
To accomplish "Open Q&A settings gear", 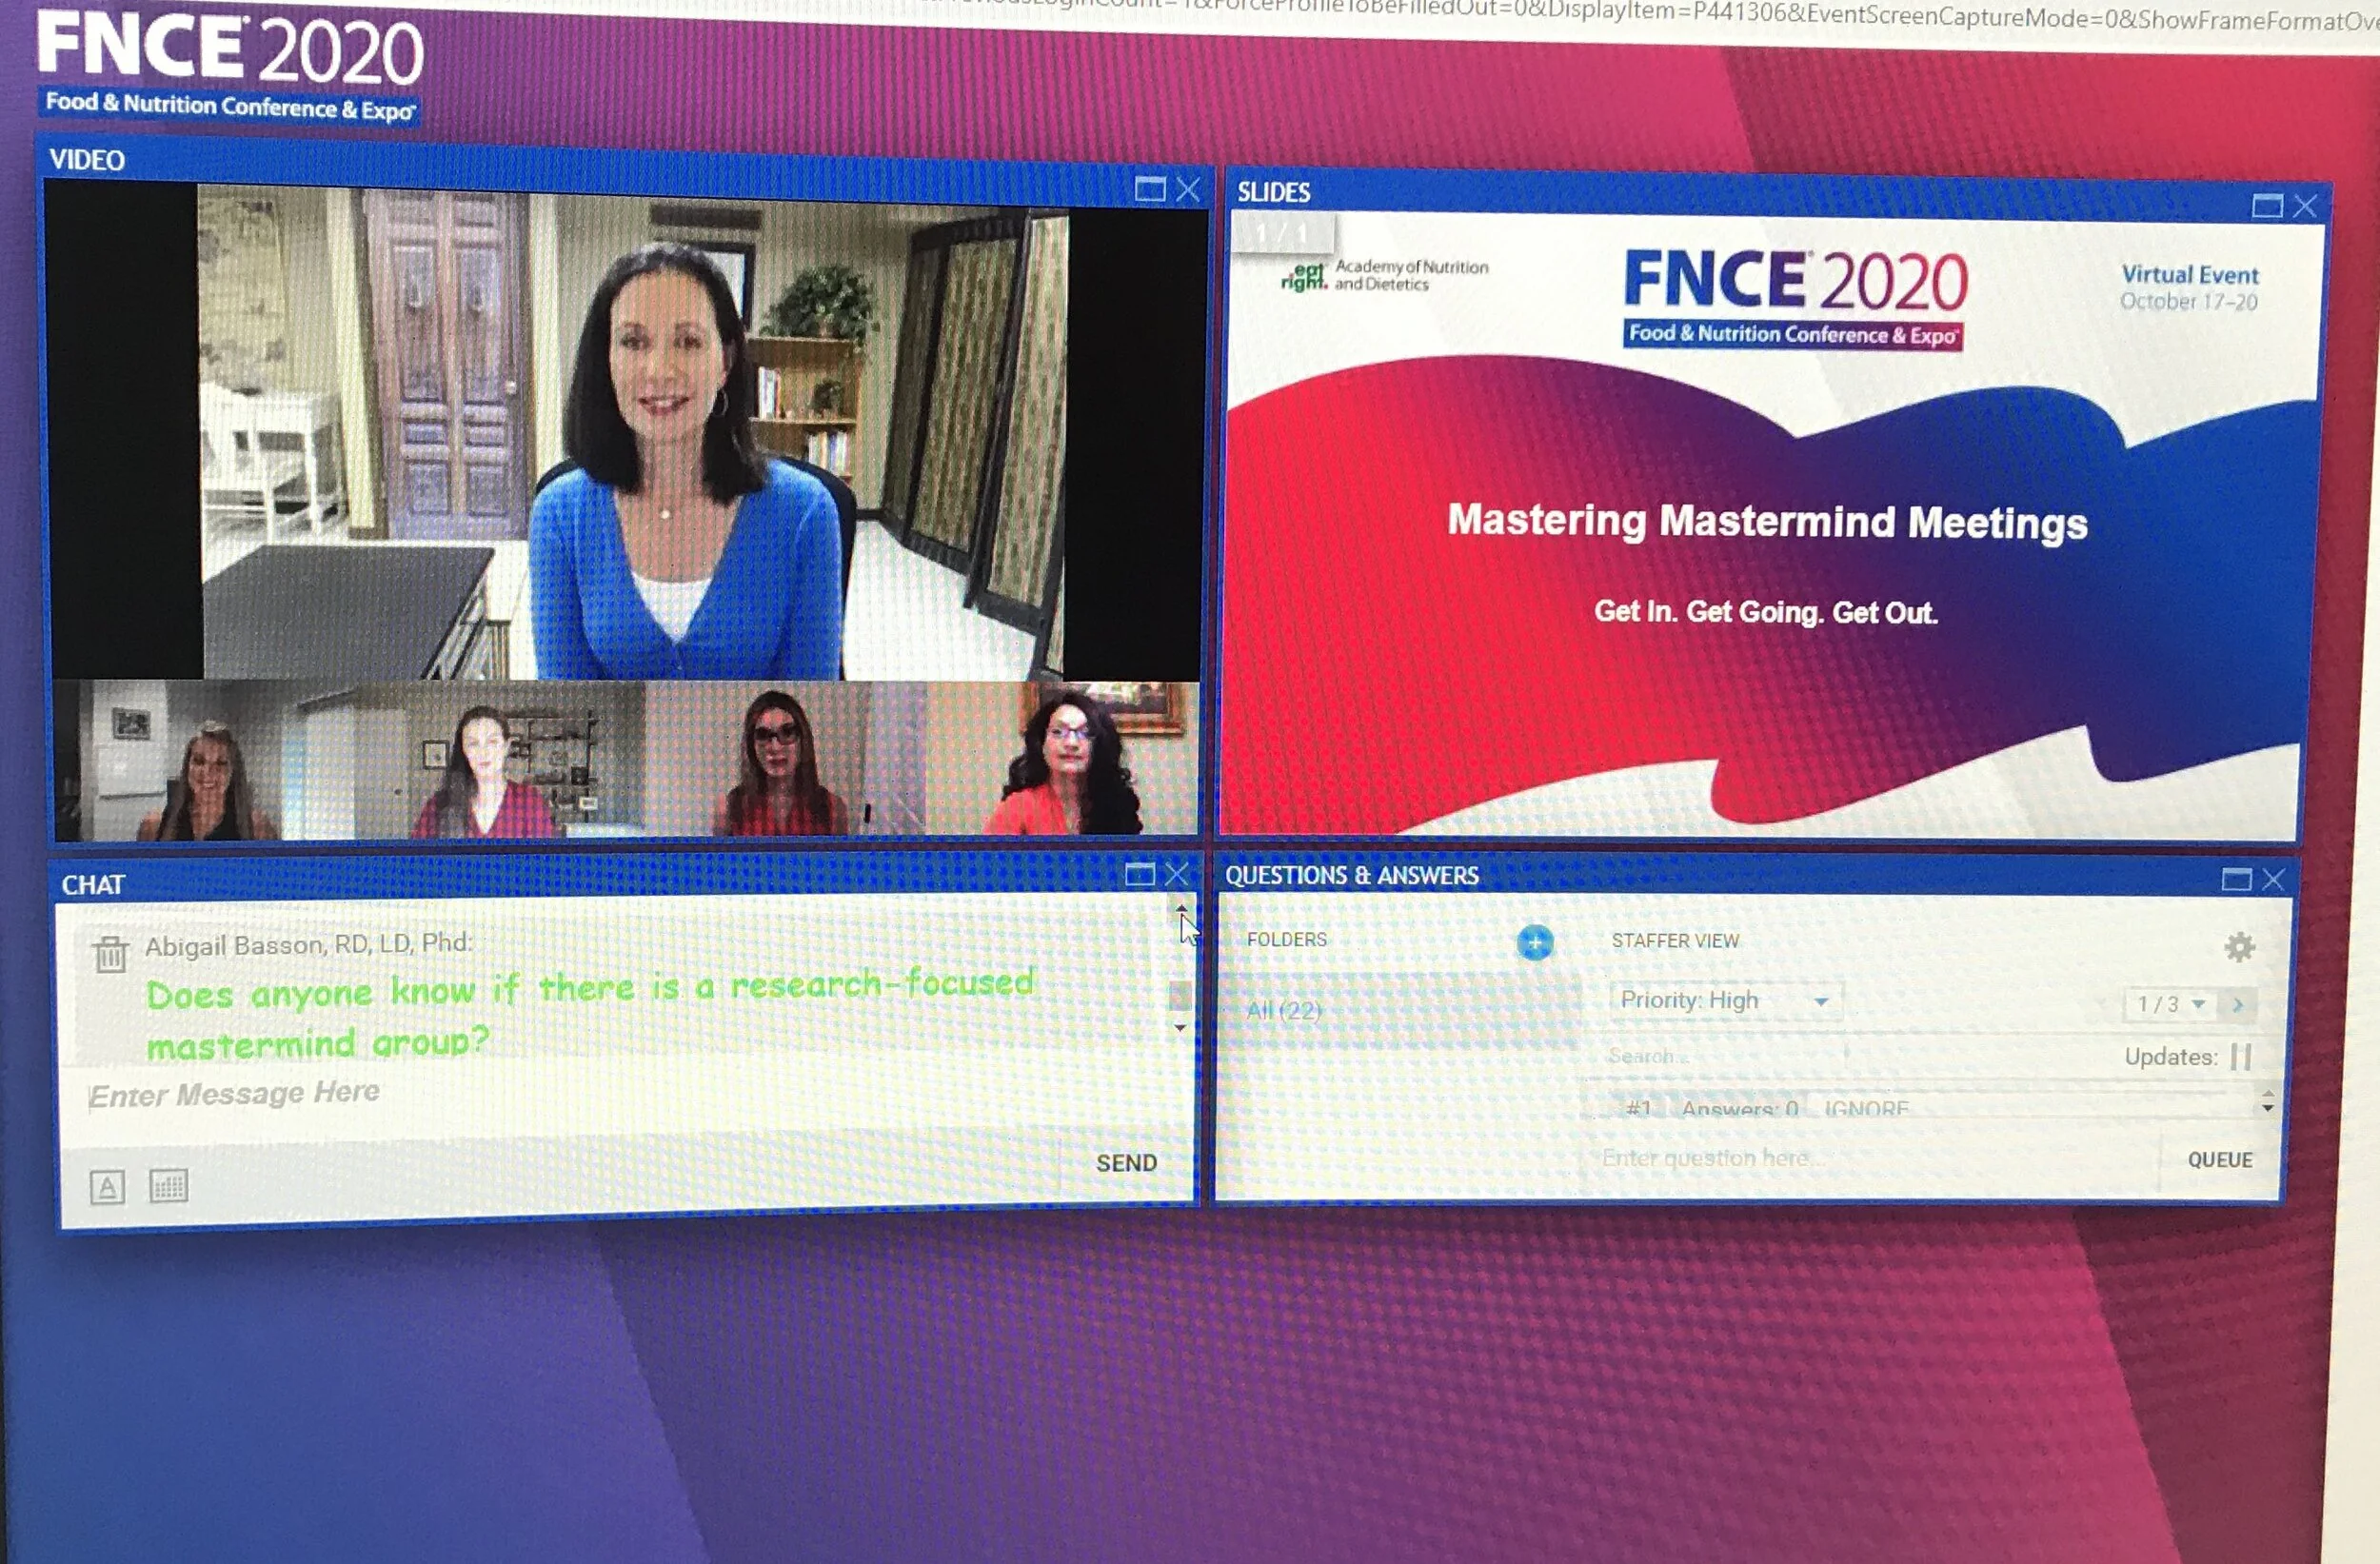I will (2239, 946).
